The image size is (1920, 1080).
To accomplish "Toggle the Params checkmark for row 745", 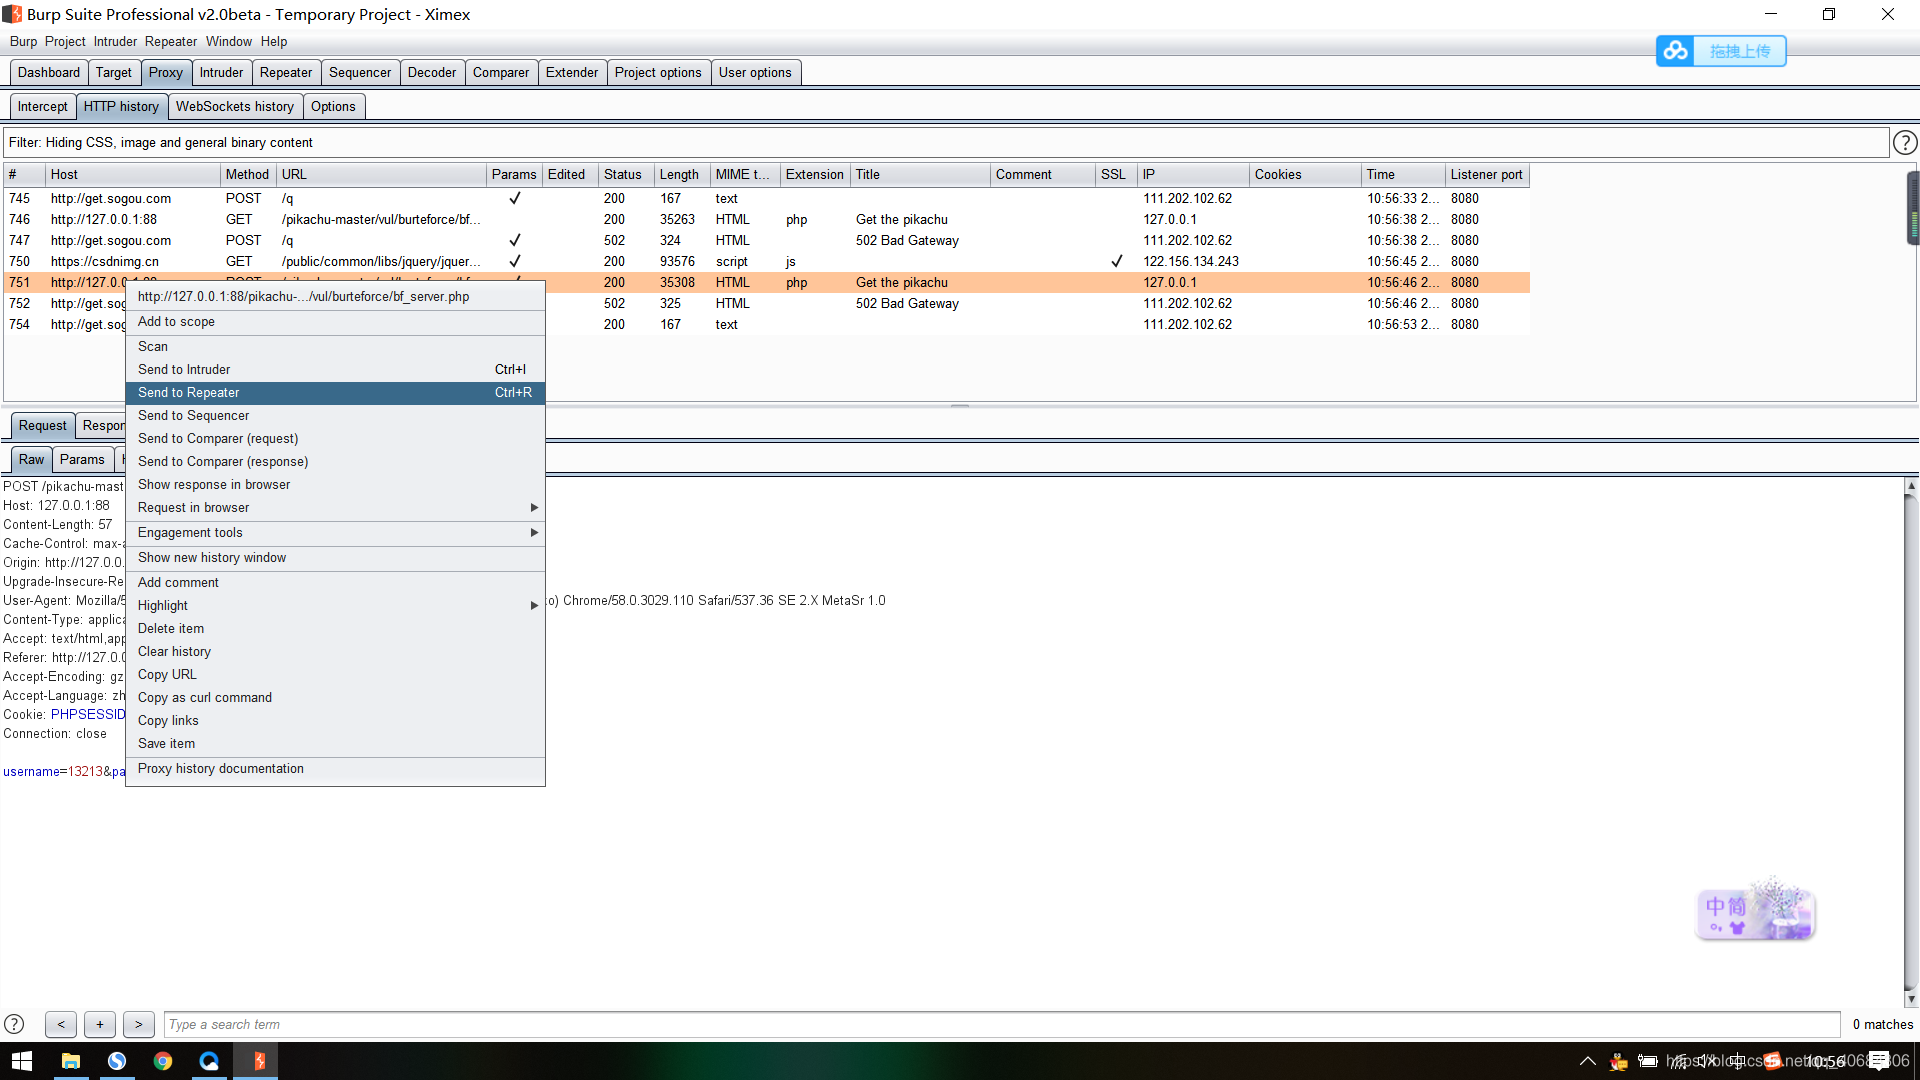I will [514, 198].
